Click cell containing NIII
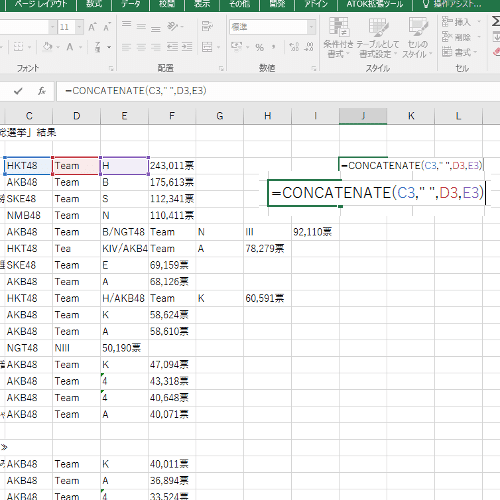 point(76,348)
